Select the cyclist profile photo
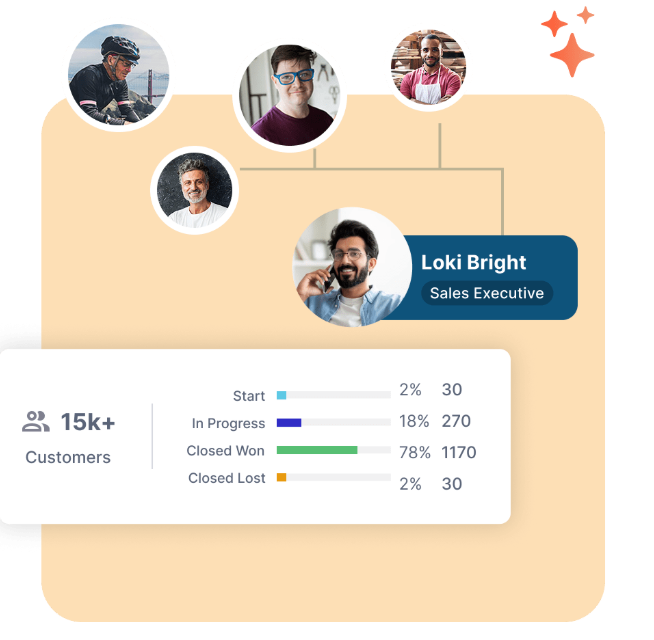Viewport: 654px width, 640px height. (x=118, y=75)
